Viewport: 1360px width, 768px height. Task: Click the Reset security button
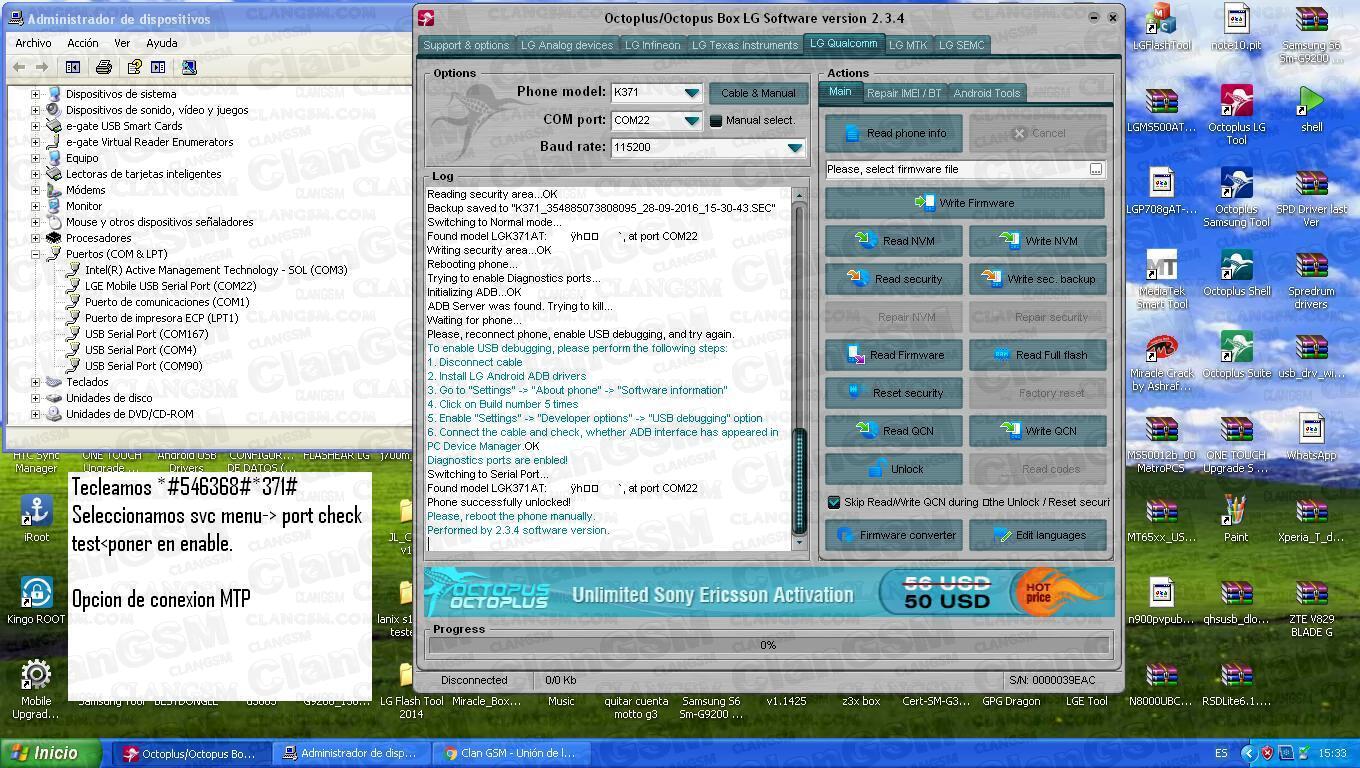(894, 393)
